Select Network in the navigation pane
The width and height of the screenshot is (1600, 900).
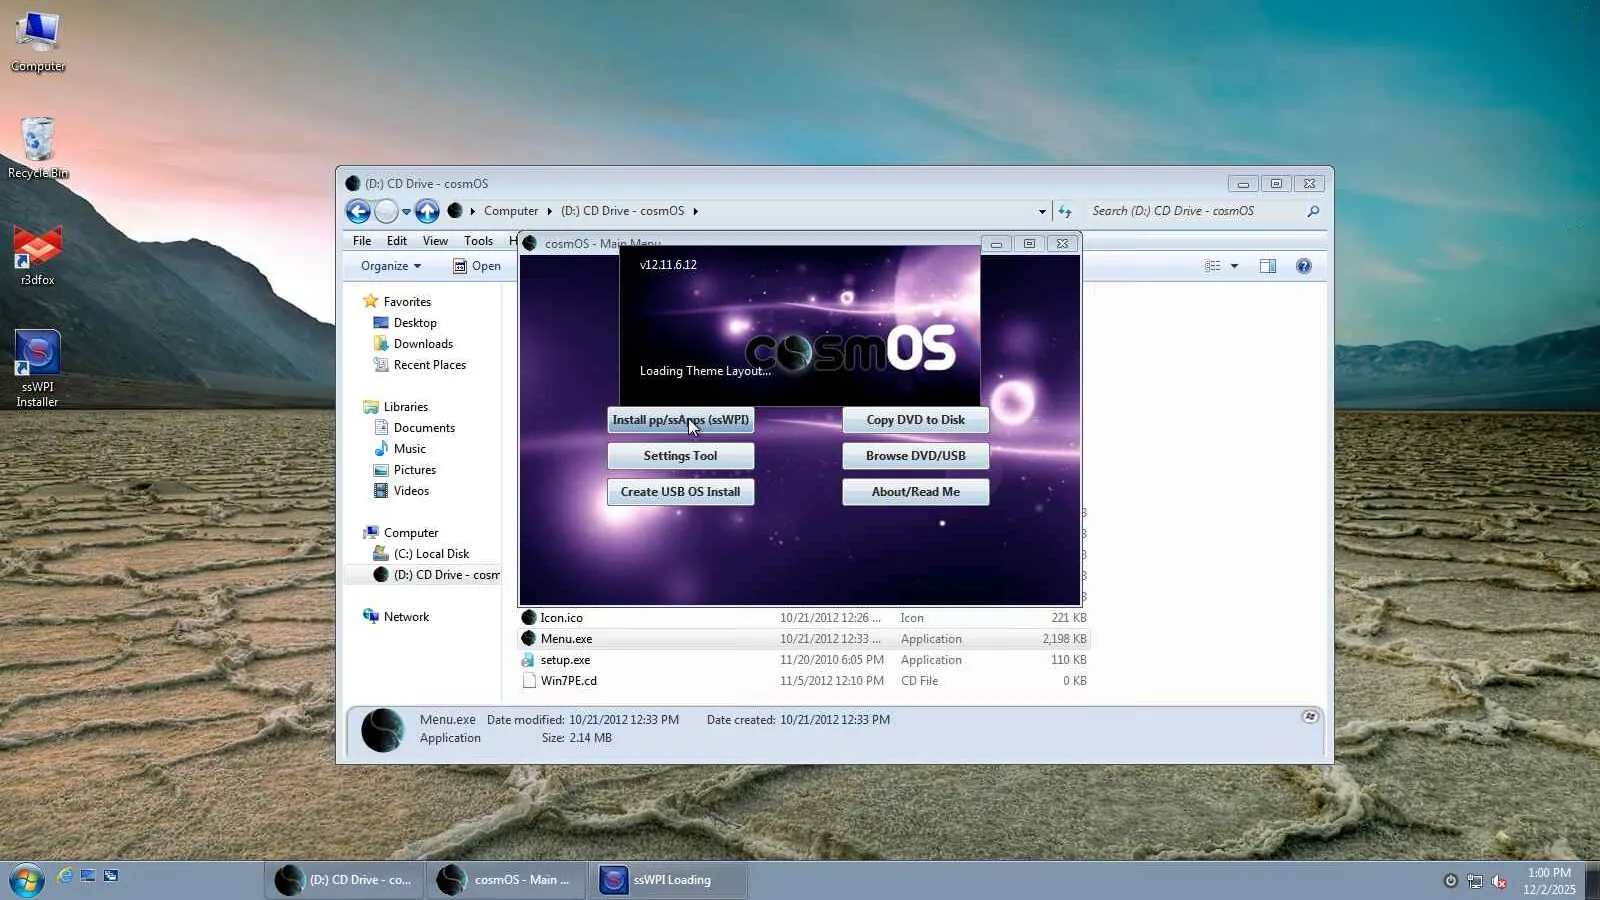[396, 617]
